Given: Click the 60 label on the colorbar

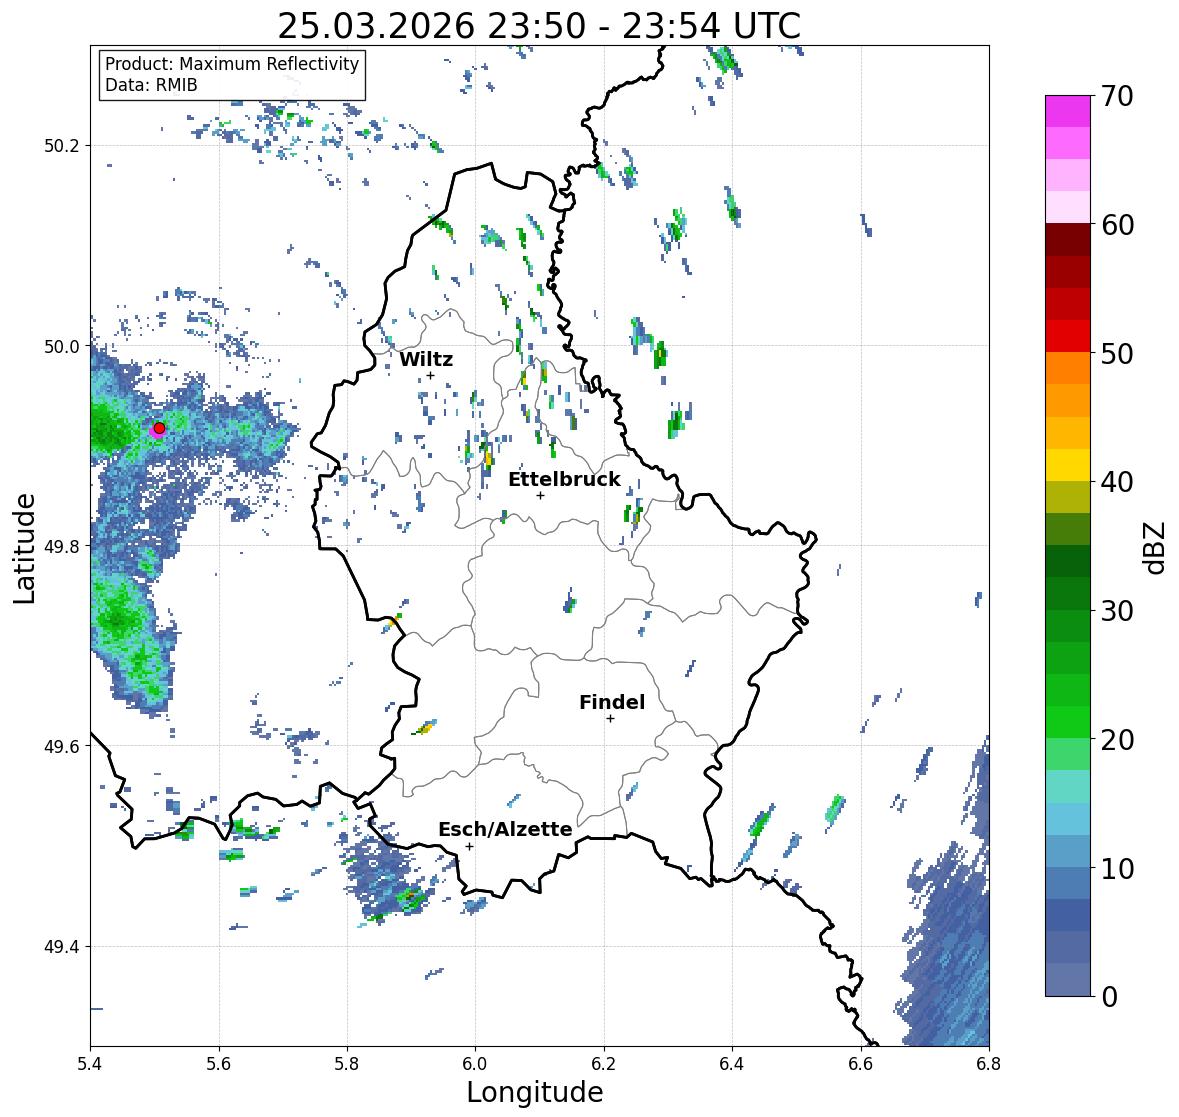Looking at the screenshot, I should (x=1117, y=225).
